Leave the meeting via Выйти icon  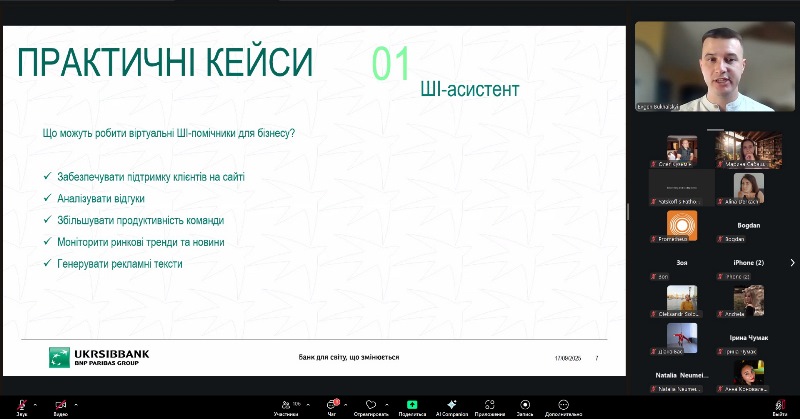click(x=780, y=405)
